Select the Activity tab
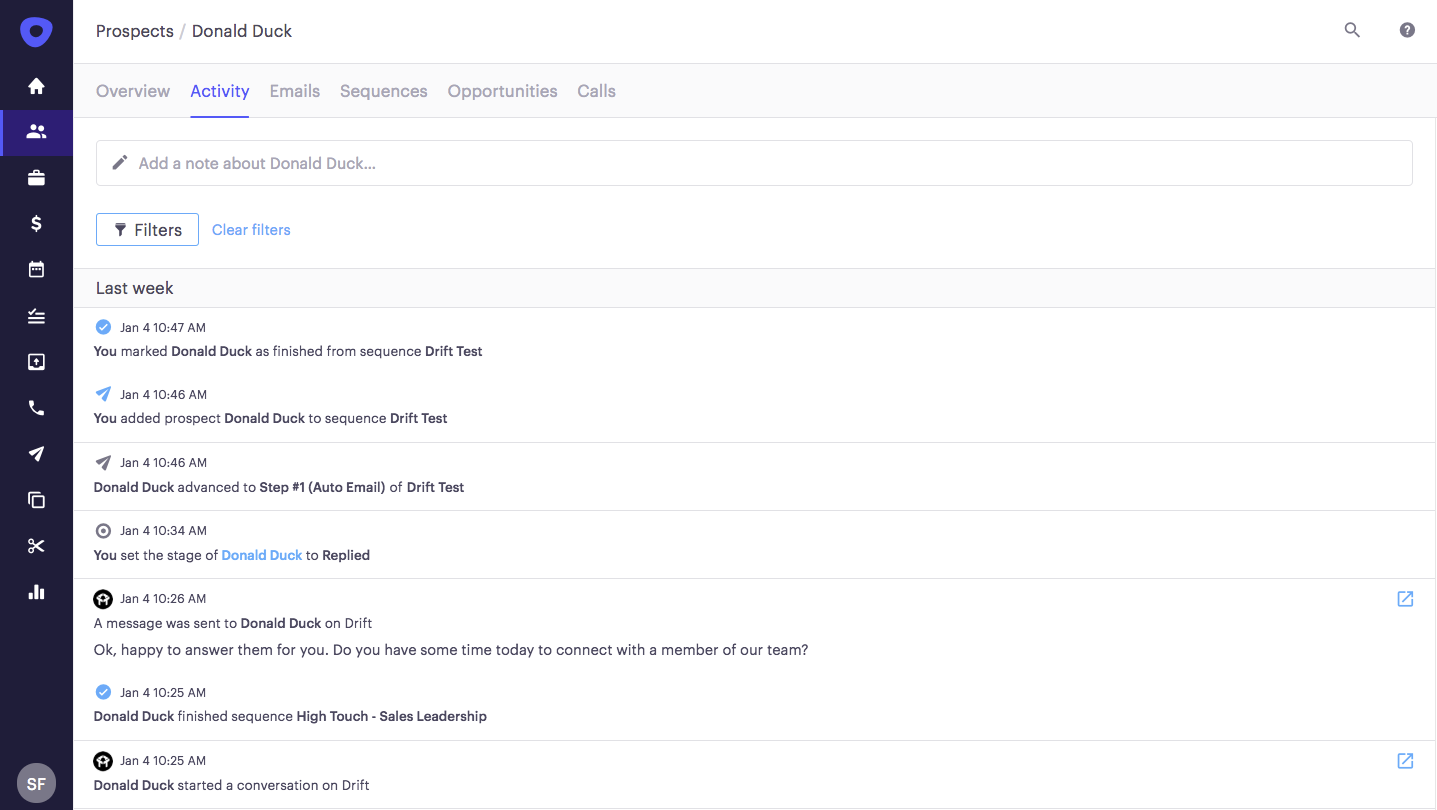The image size is (1437, 810). coord(220,91)
